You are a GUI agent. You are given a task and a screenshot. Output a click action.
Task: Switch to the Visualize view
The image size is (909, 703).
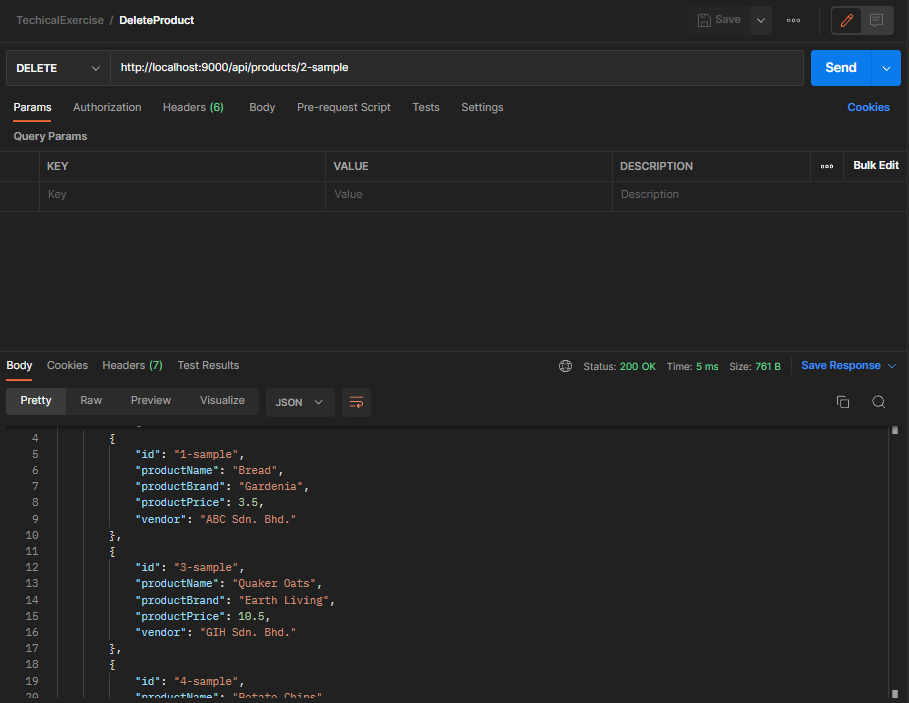(x=222, y=400)
